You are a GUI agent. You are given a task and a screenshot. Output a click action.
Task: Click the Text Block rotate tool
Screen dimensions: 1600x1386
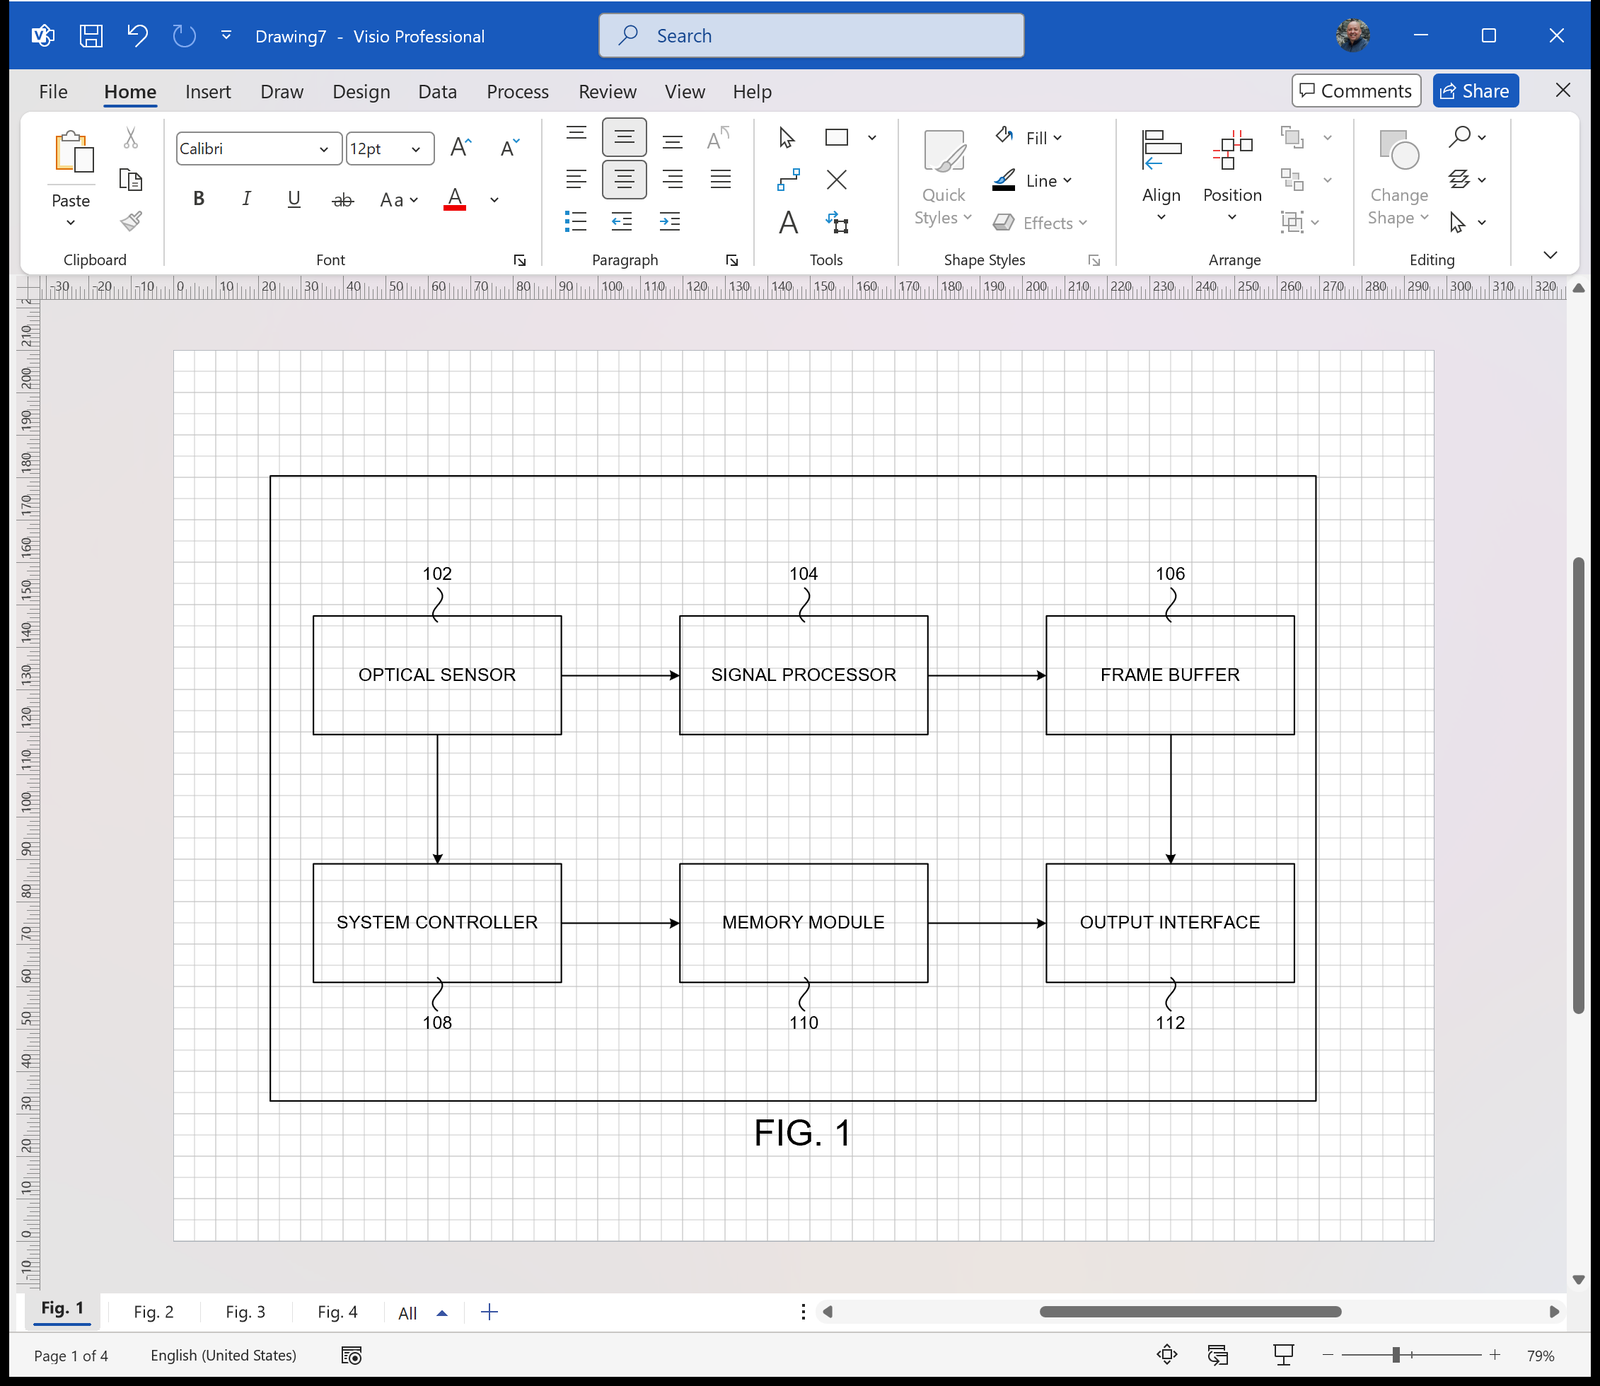click(x=837, y=222)
